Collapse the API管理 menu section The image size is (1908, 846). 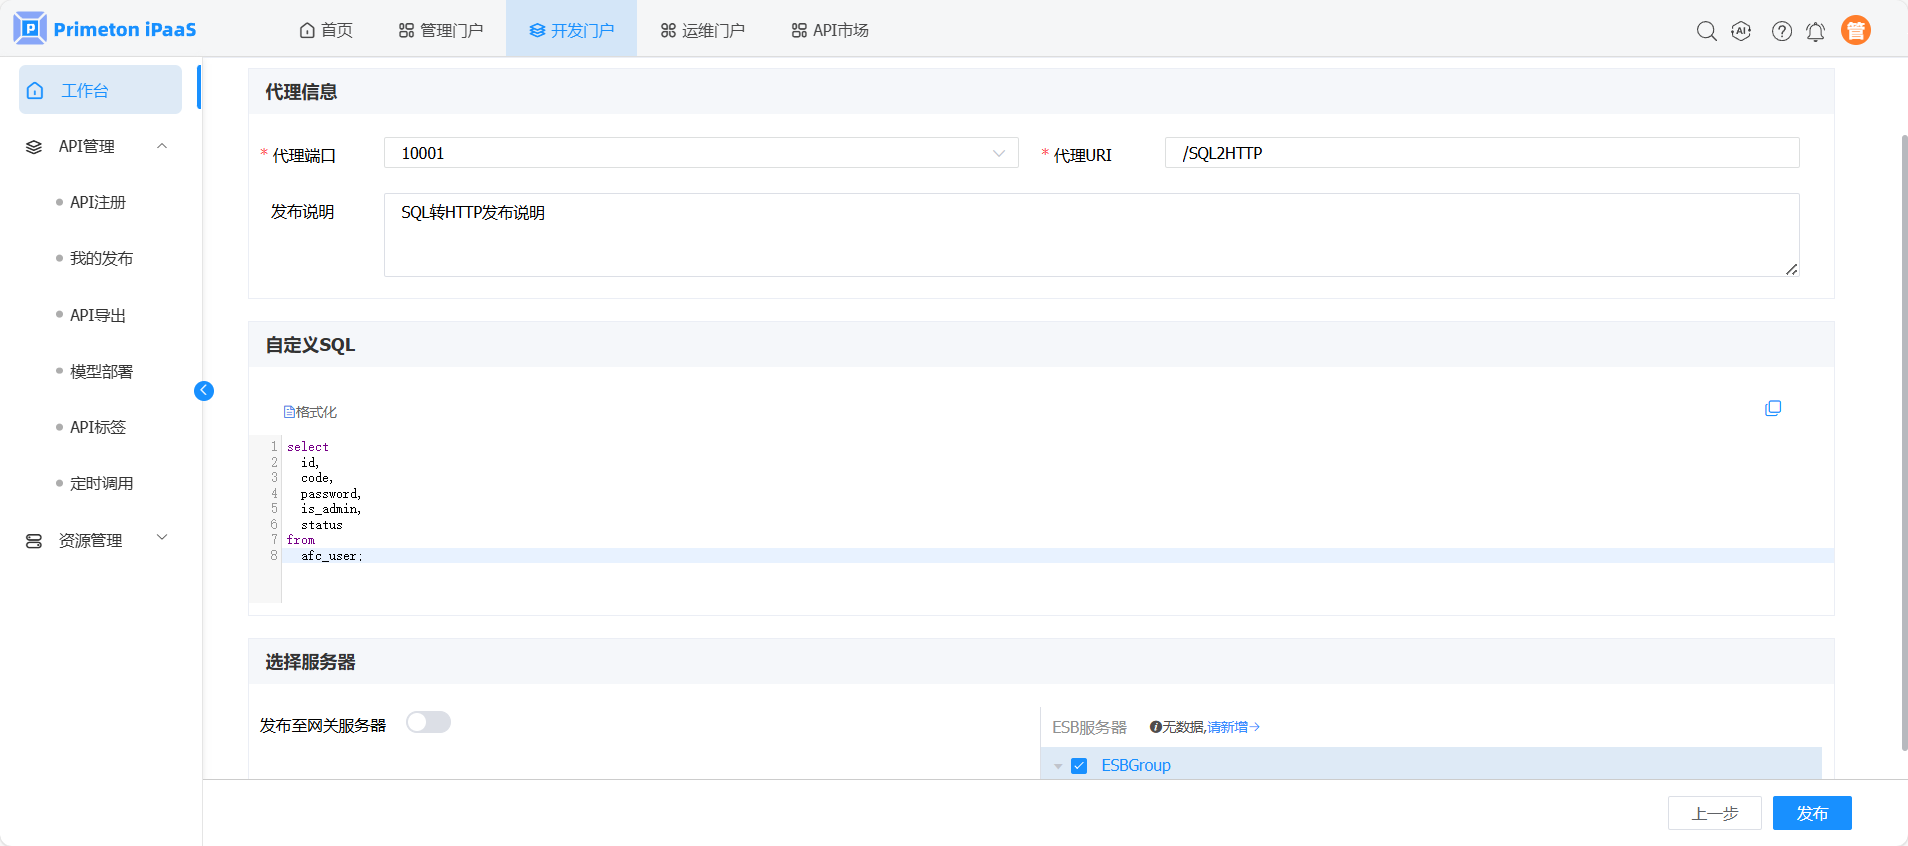[162, 147]
